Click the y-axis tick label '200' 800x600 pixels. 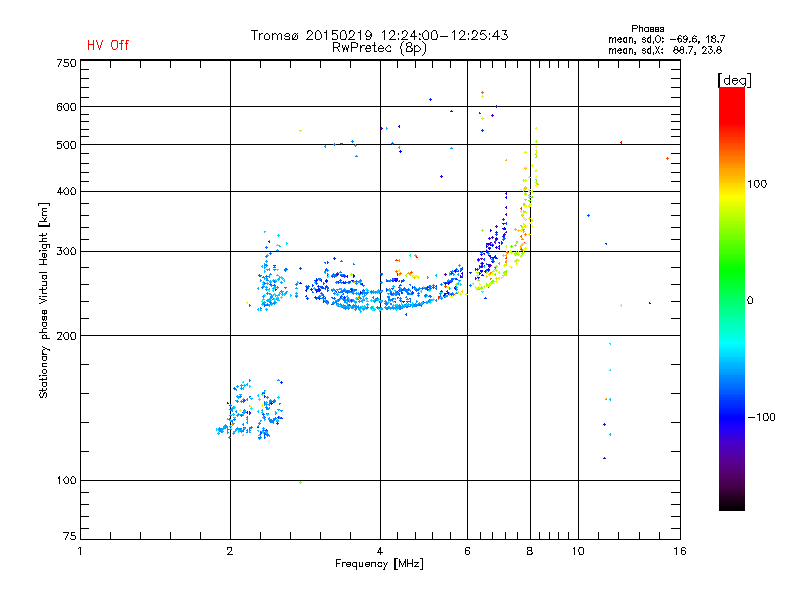(66, 336)
